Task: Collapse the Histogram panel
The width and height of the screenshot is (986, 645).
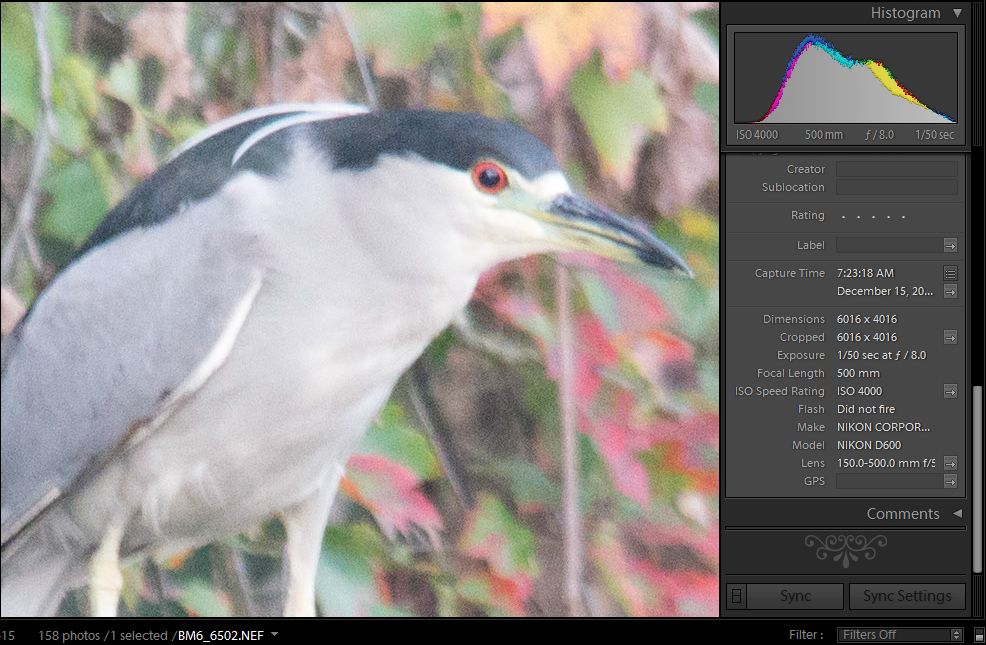Action: [x=957, y=13]
